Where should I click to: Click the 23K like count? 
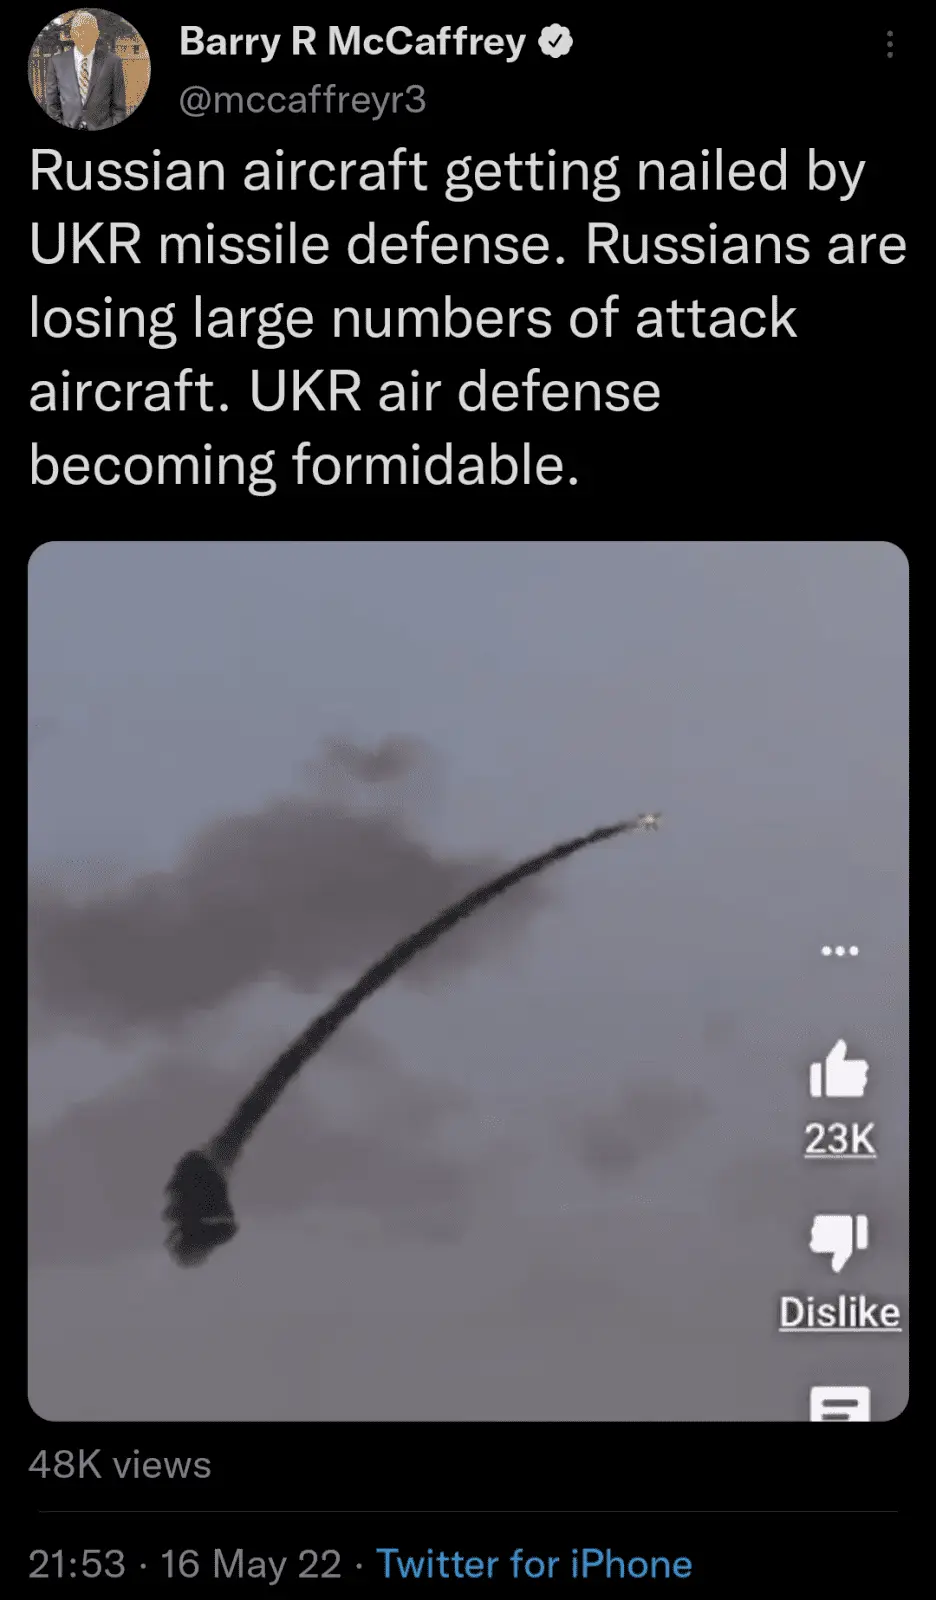coord(840,1139)
